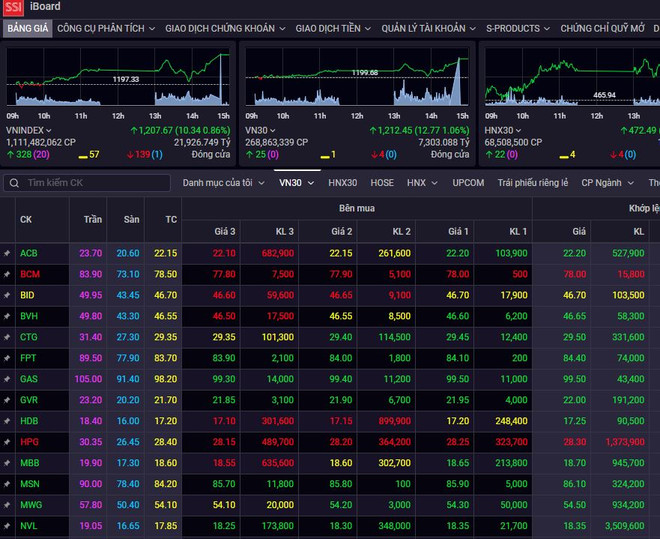
Task: Pin the CTG stock row
Action: click(x=7, y=337)
